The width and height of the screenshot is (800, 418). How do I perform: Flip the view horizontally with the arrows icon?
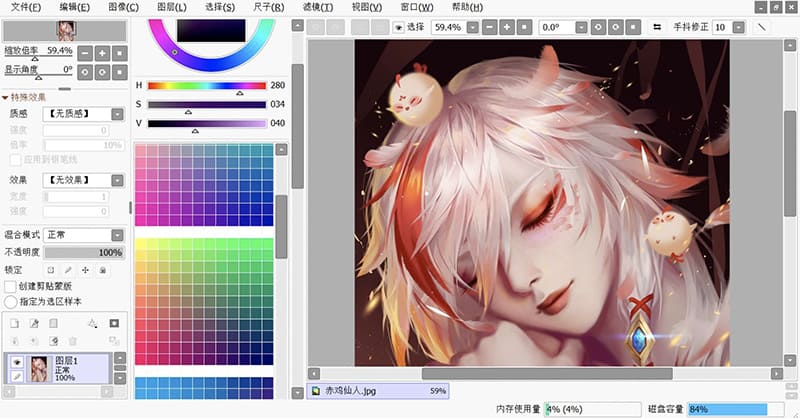[657, 27]
